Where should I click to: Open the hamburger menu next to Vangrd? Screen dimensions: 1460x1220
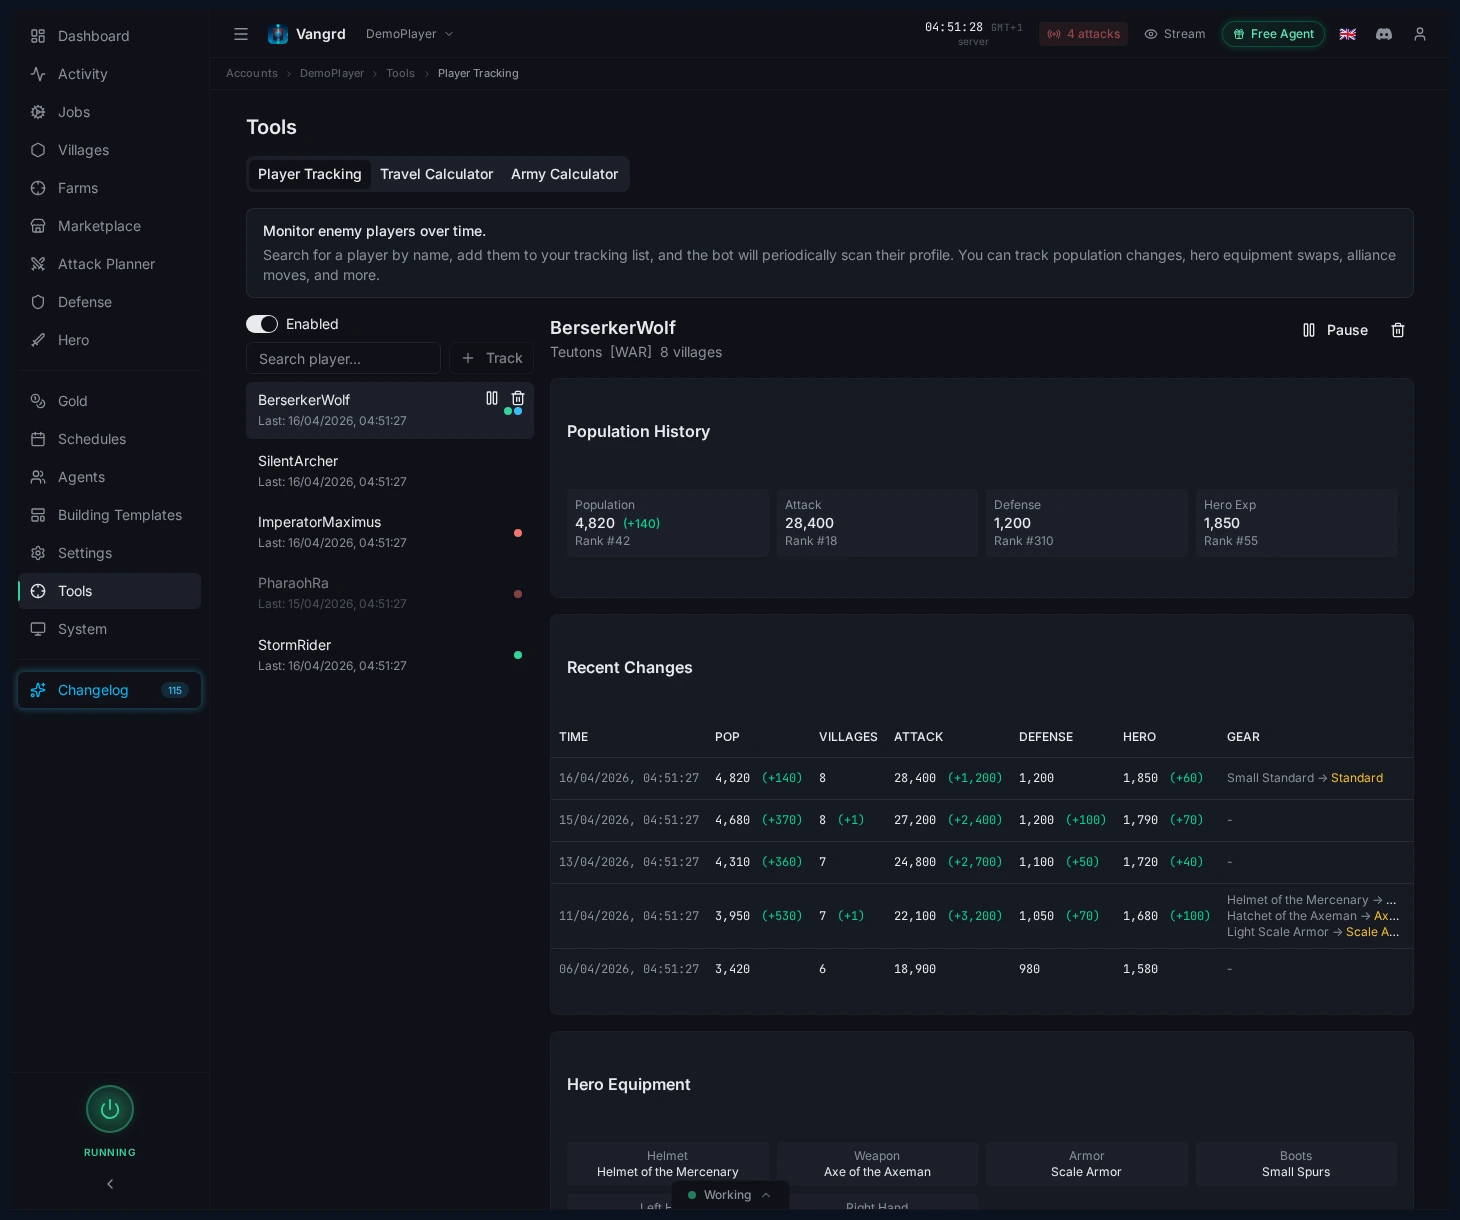pyautogui.click(x=241, y=34)
